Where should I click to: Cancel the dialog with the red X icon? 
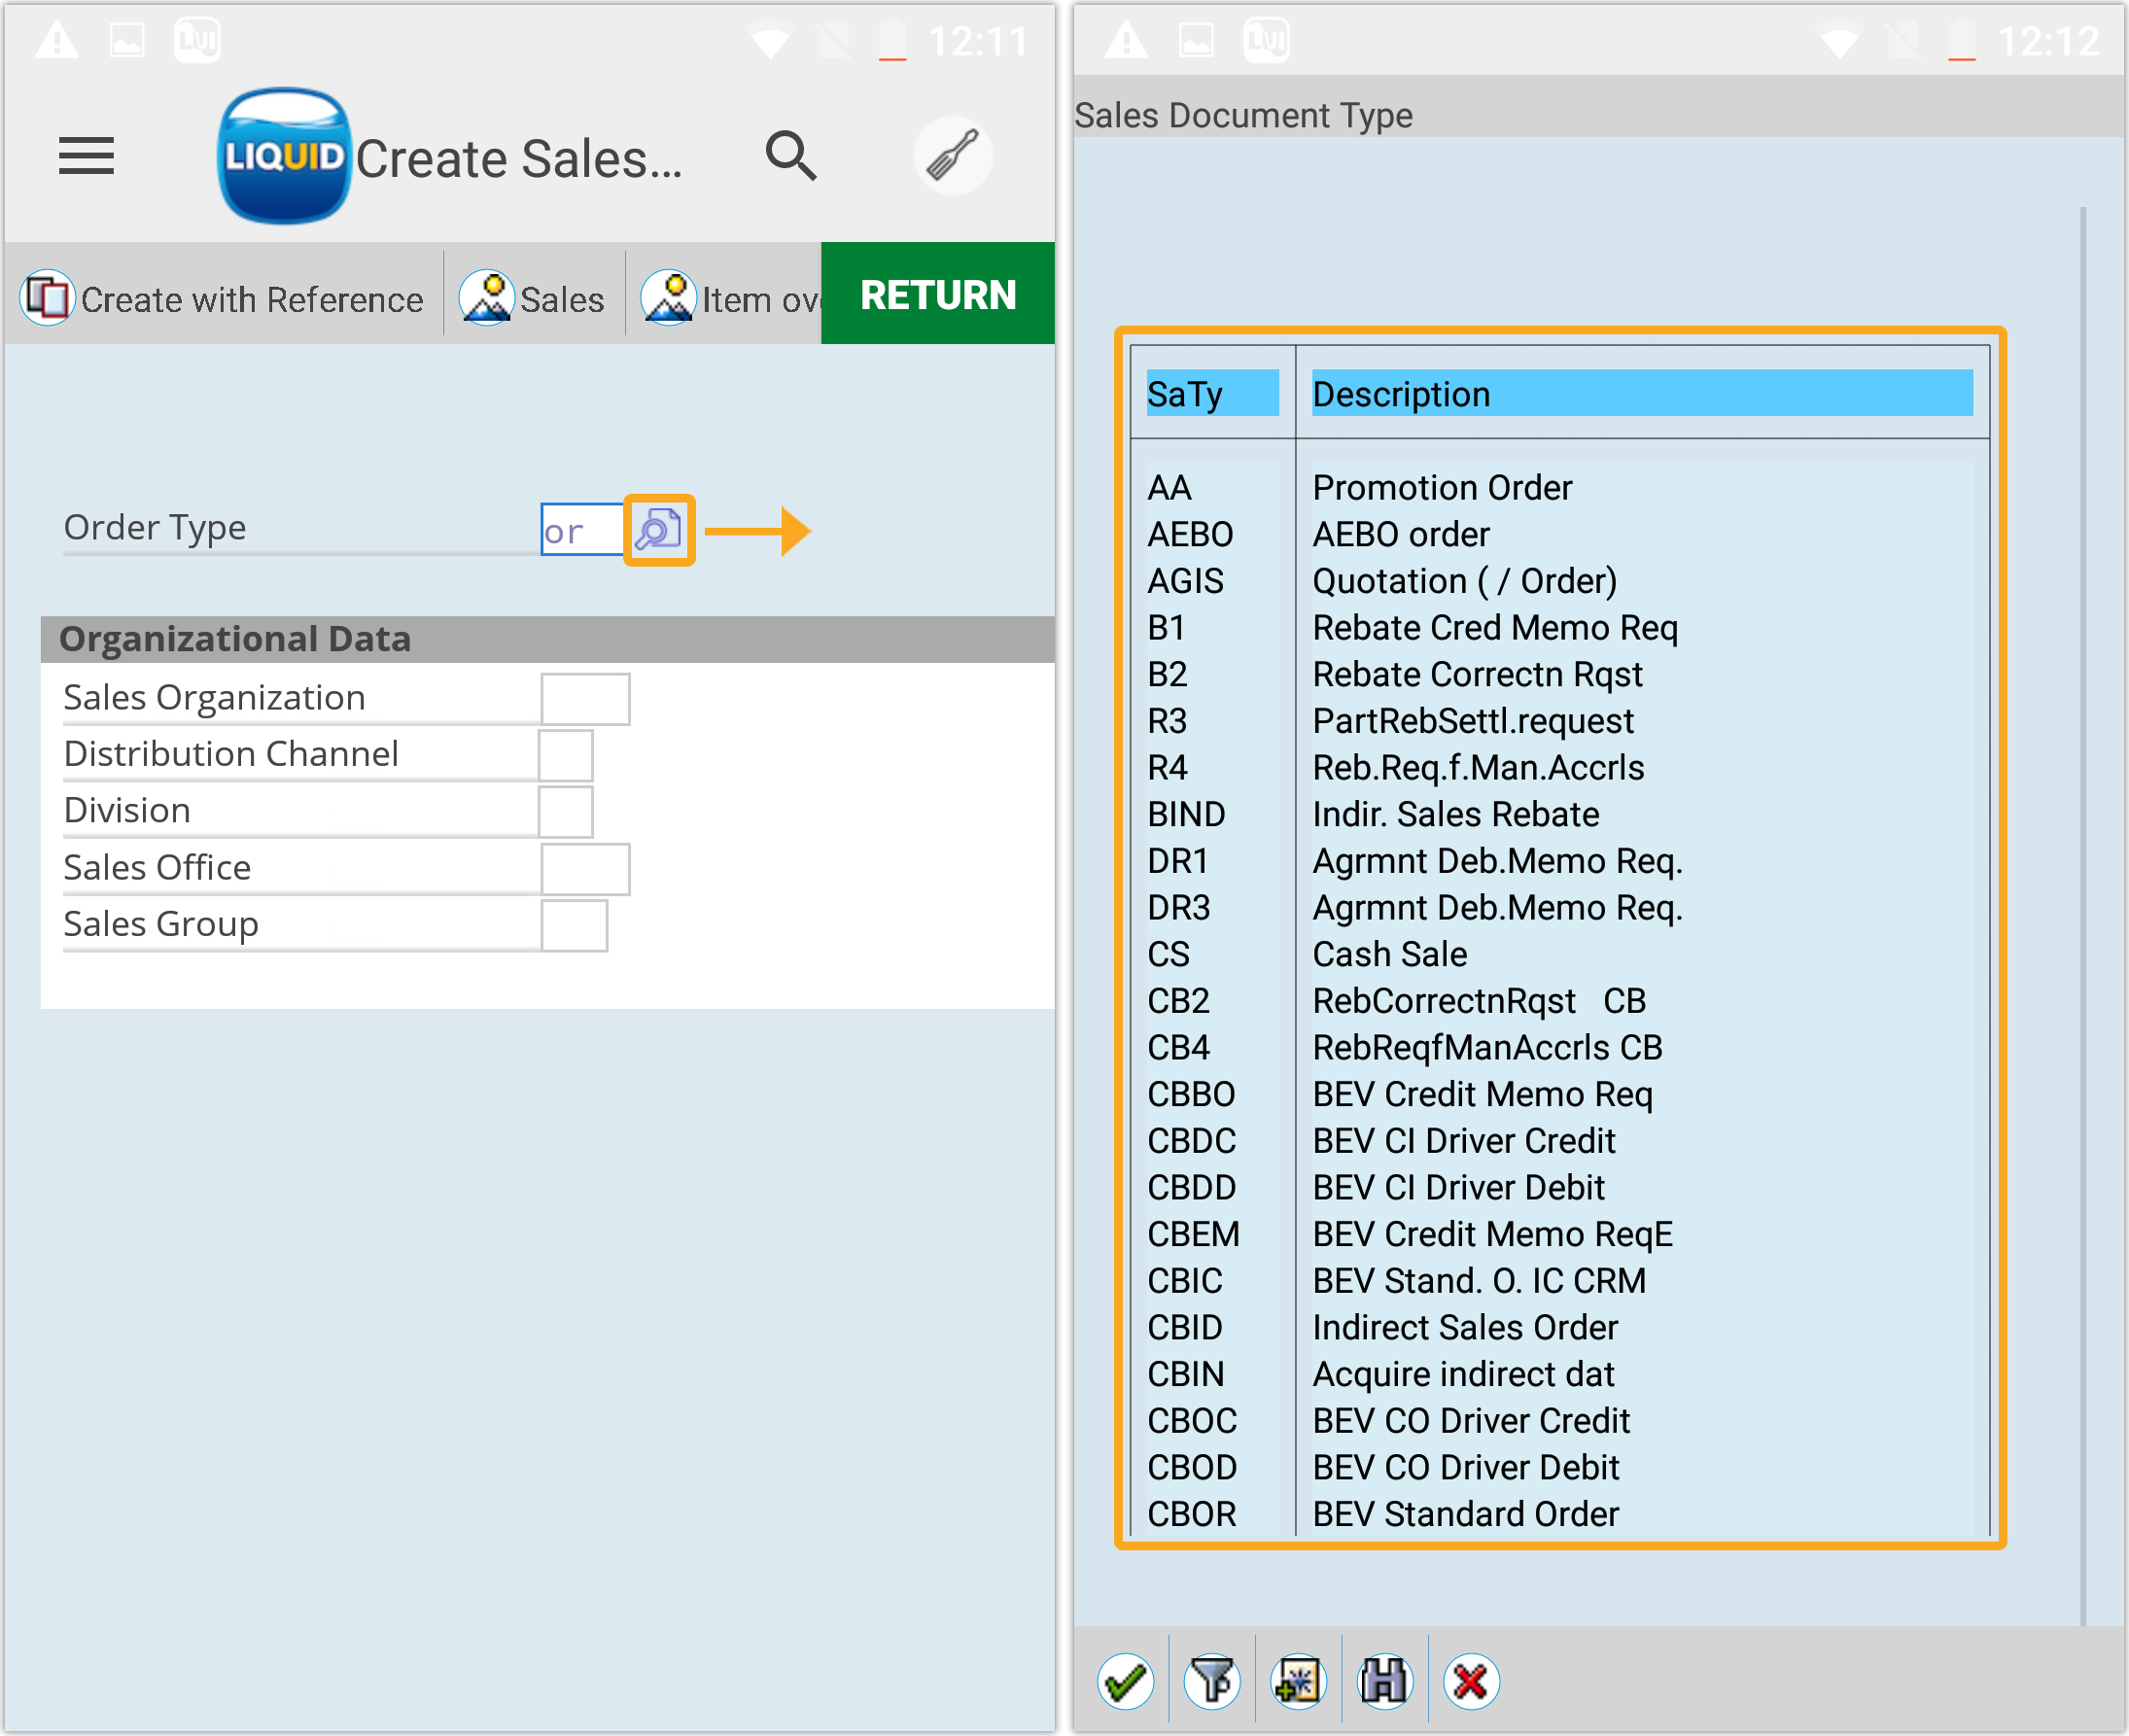(1470, 1681)
